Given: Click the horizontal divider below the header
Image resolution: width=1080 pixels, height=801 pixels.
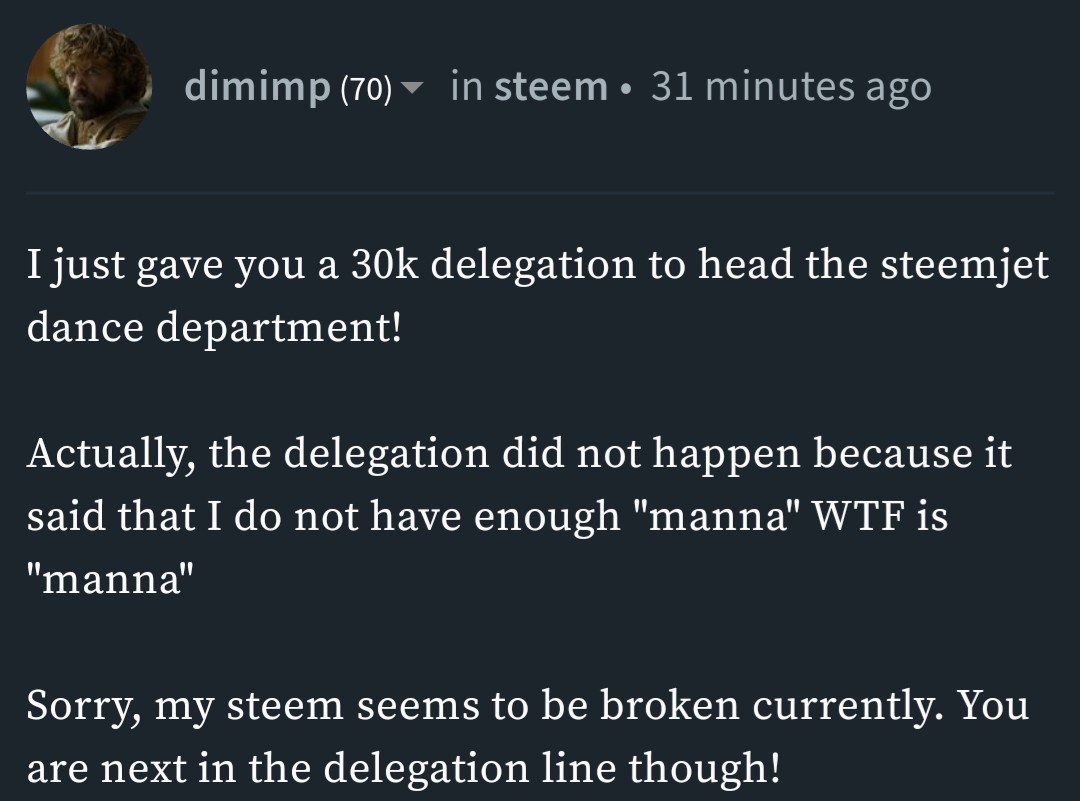Looking at the screenshot, I should (540, 193).
